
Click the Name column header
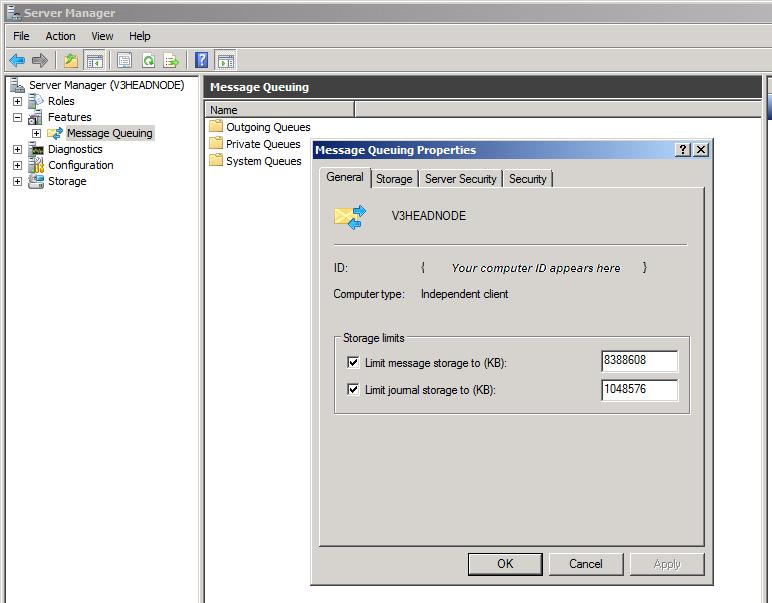click(279, 109)
